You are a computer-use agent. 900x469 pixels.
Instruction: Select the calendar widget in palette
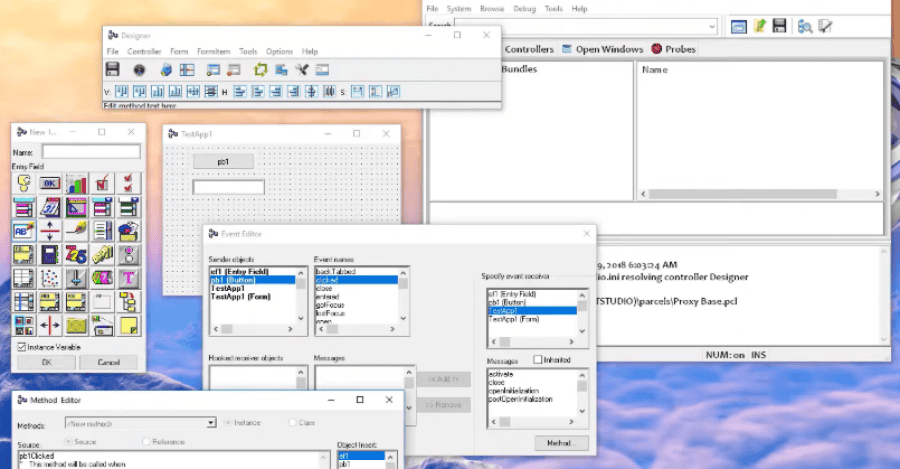[x=50, y=207]
